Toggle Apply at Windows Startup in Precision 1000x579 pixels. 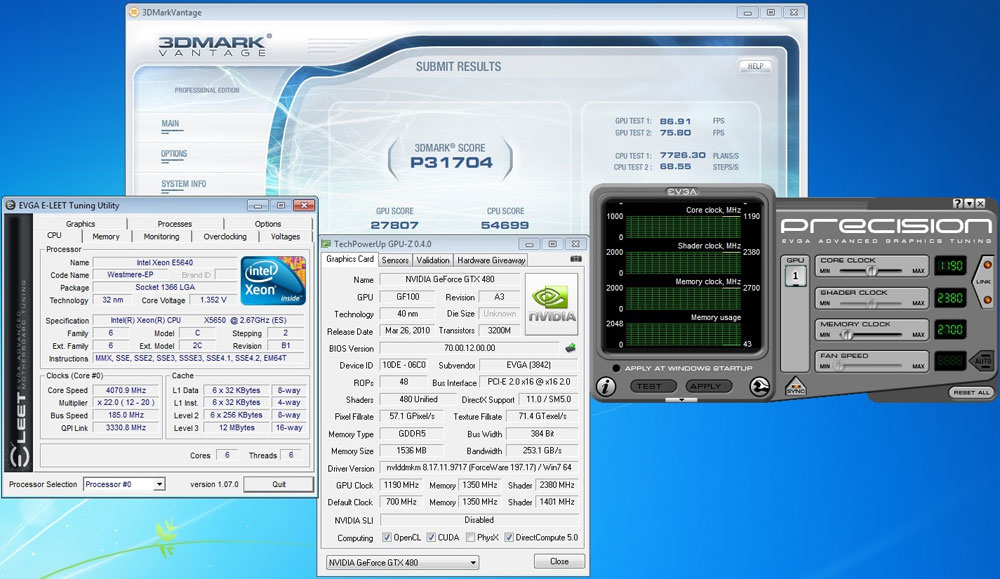tap(617, 368)
